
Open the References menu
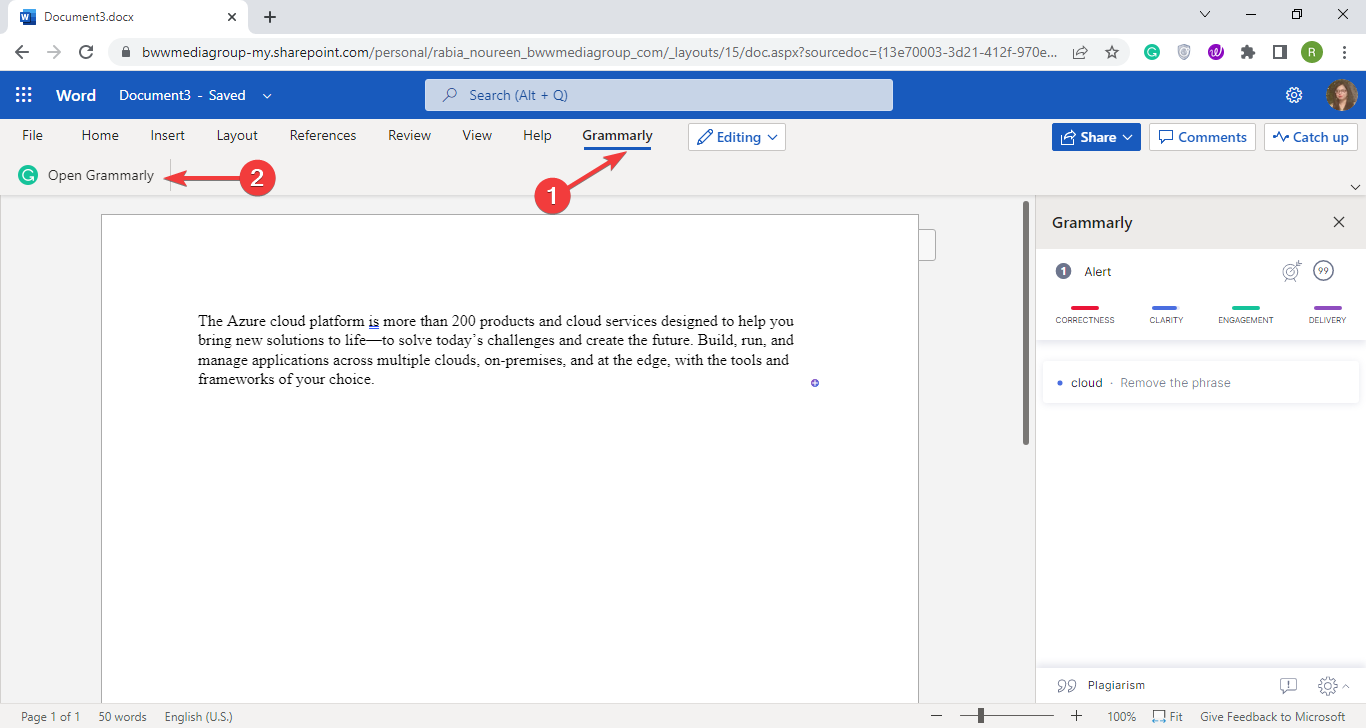322,135
